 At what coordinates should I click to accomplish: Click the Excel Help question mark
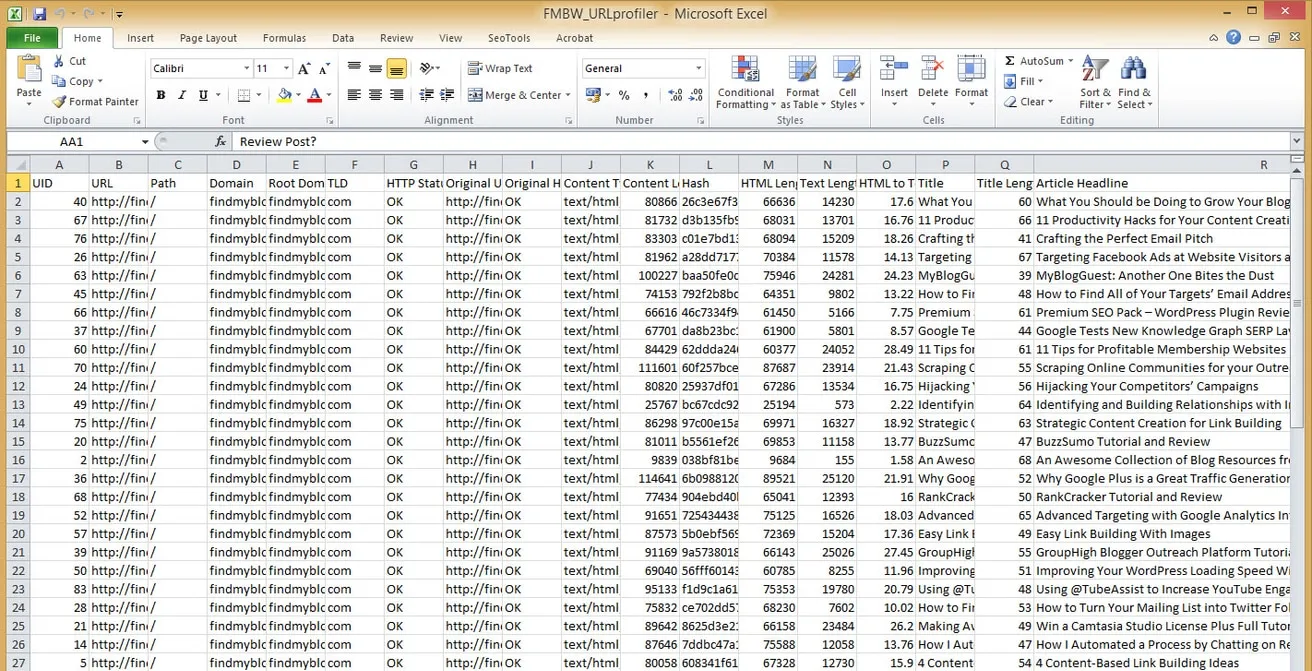1234,38
